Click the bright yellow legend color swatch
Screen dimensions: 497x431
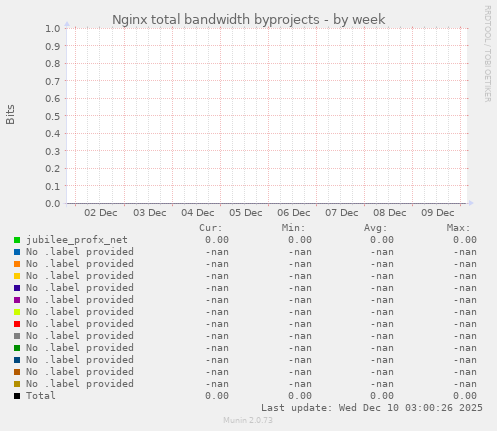[17, 276]
